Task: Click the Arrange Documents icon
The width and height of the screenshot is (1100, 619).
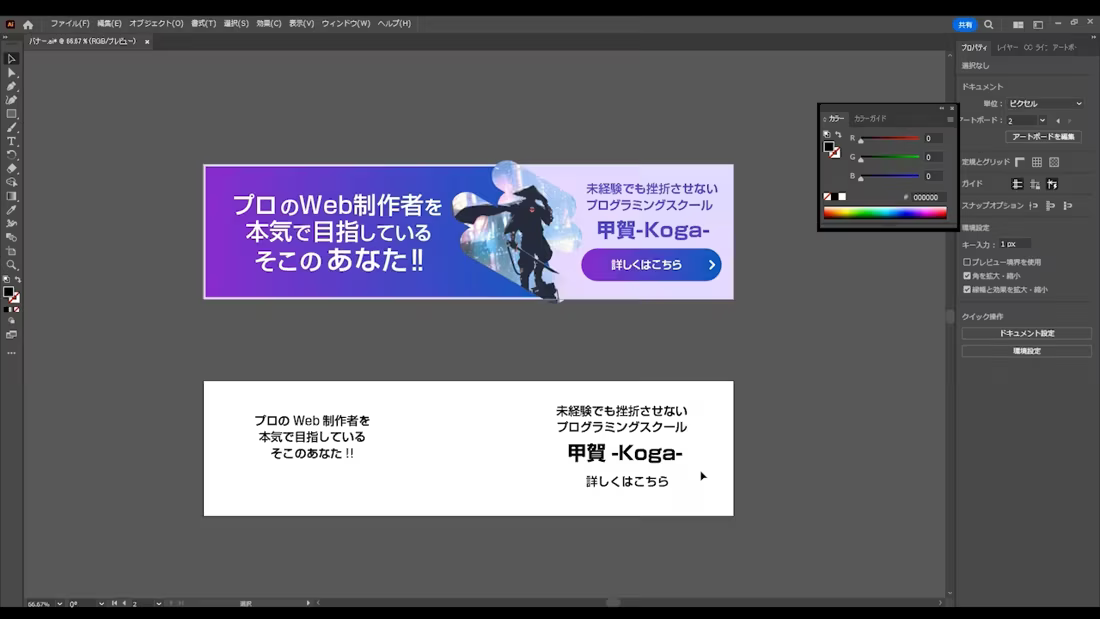Action: [1018, 25]
